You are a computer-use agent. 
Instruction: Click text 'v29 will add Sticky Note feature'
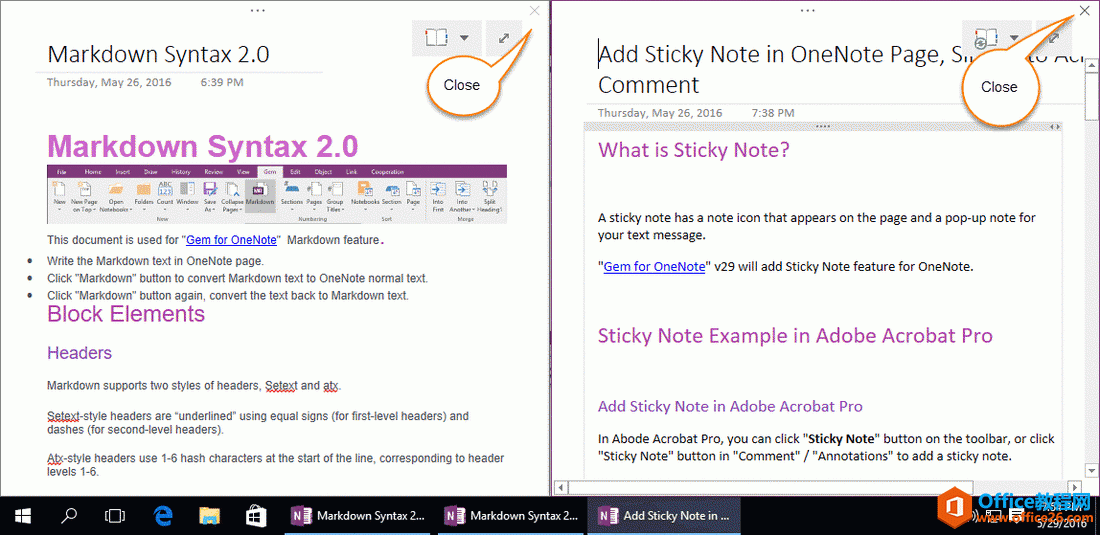(x=844, y=266)
